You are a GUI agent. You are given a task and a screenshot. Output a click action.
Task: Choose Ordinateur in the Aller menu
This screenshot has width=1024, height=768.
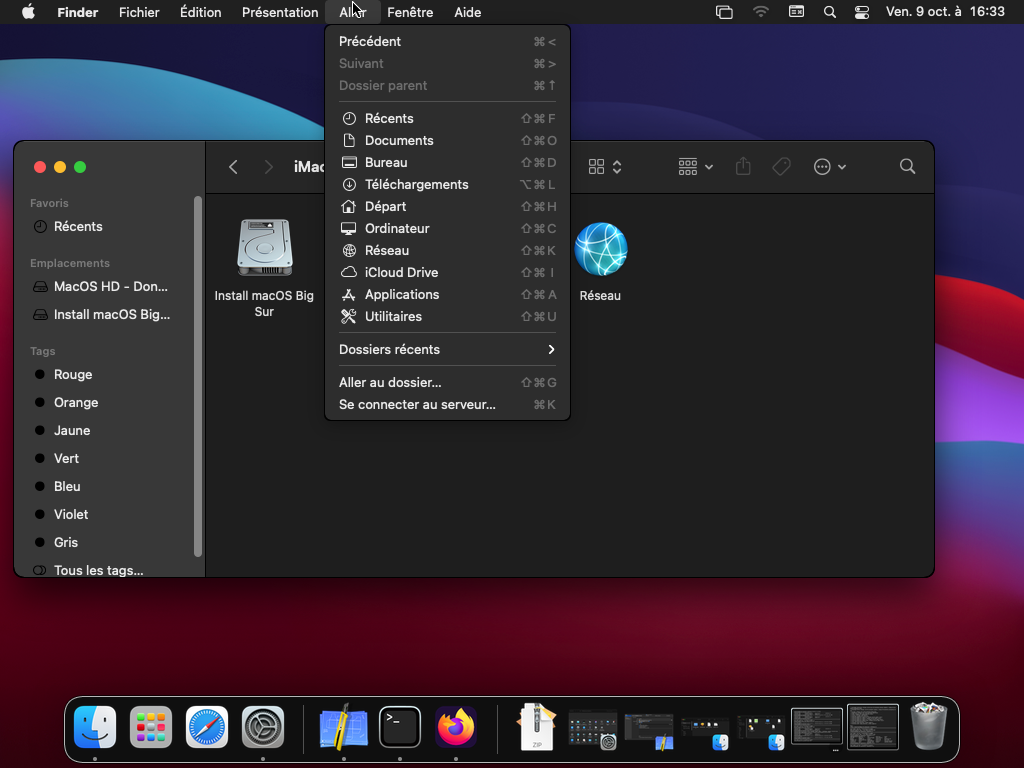447,229
